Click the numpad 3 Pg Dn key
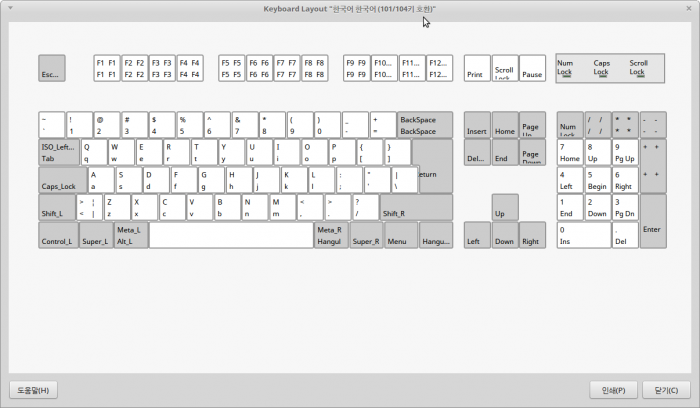700x408 pixels. tap(625, 208)
